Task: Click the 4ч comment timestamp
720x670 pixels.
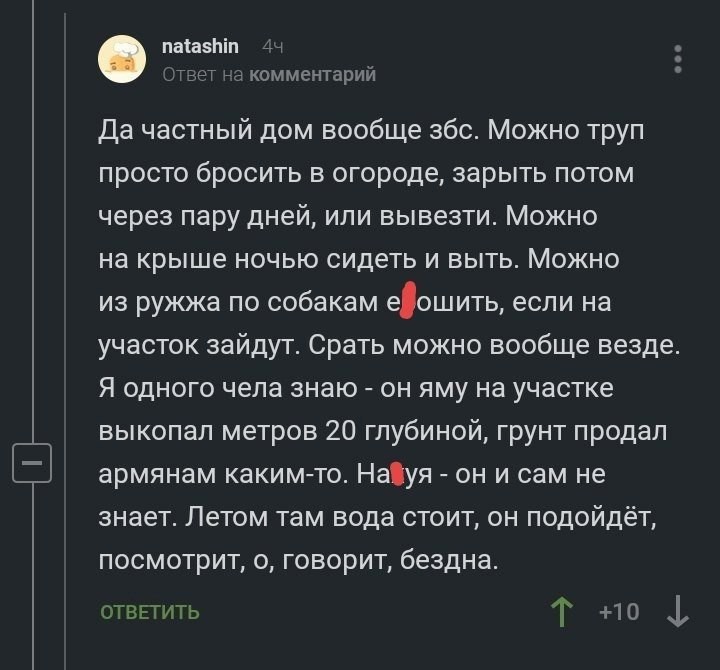Action: (272, 46)
